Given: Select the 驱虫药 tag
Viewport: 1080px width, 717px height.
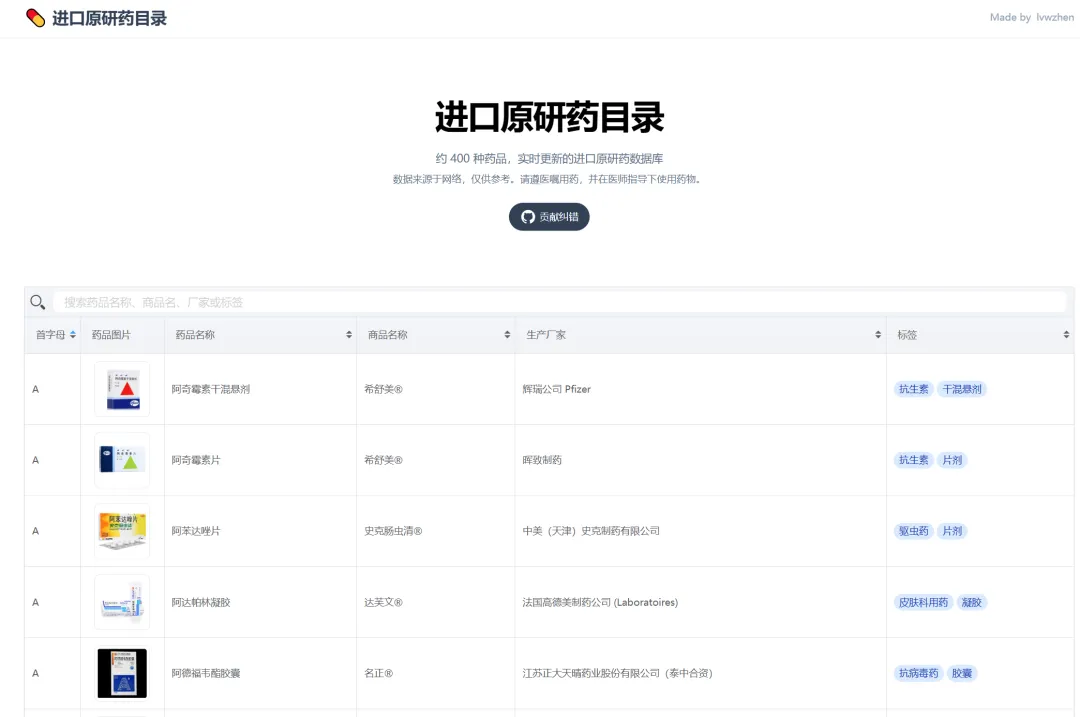Looking at the screenshot, I should click(x=913, y=531).
